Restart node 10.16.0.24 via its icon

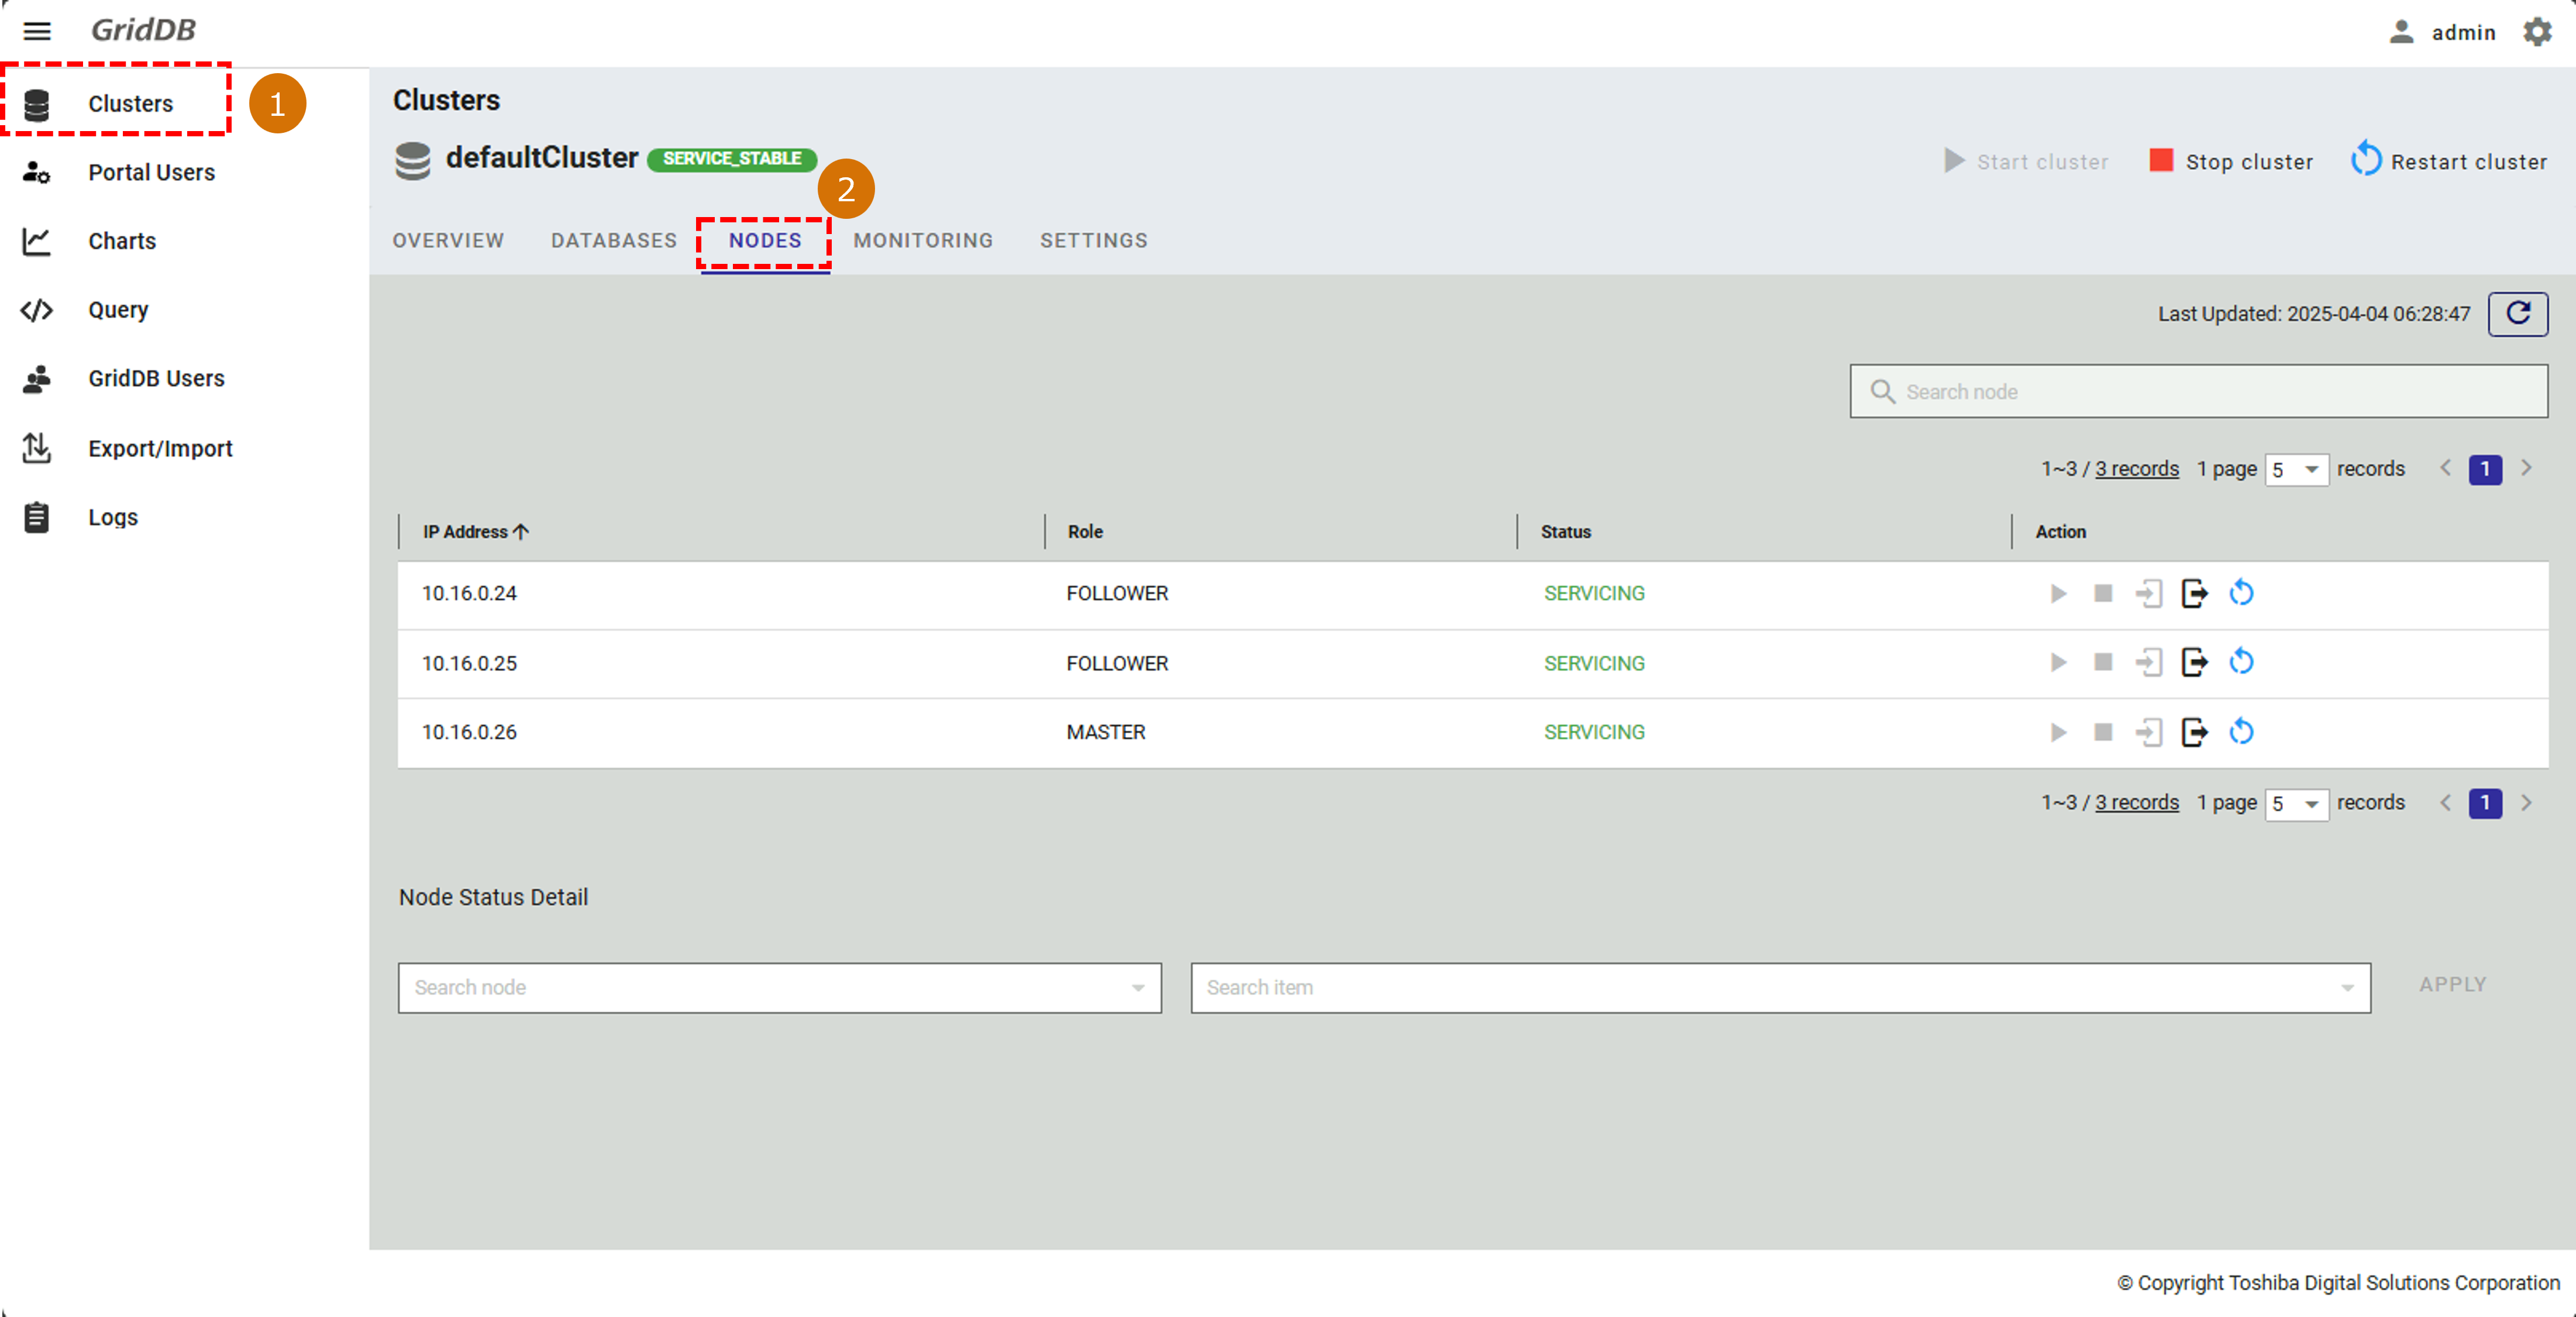(2241, 593)
